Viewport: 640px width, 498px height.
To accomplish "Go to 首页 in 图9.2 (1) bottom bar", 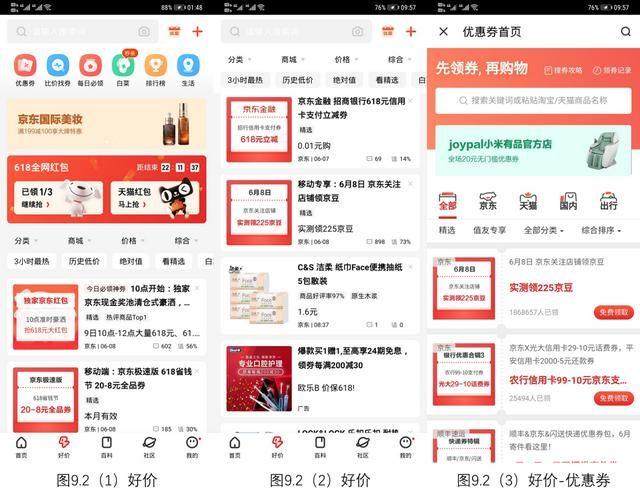I will point(21,447).
